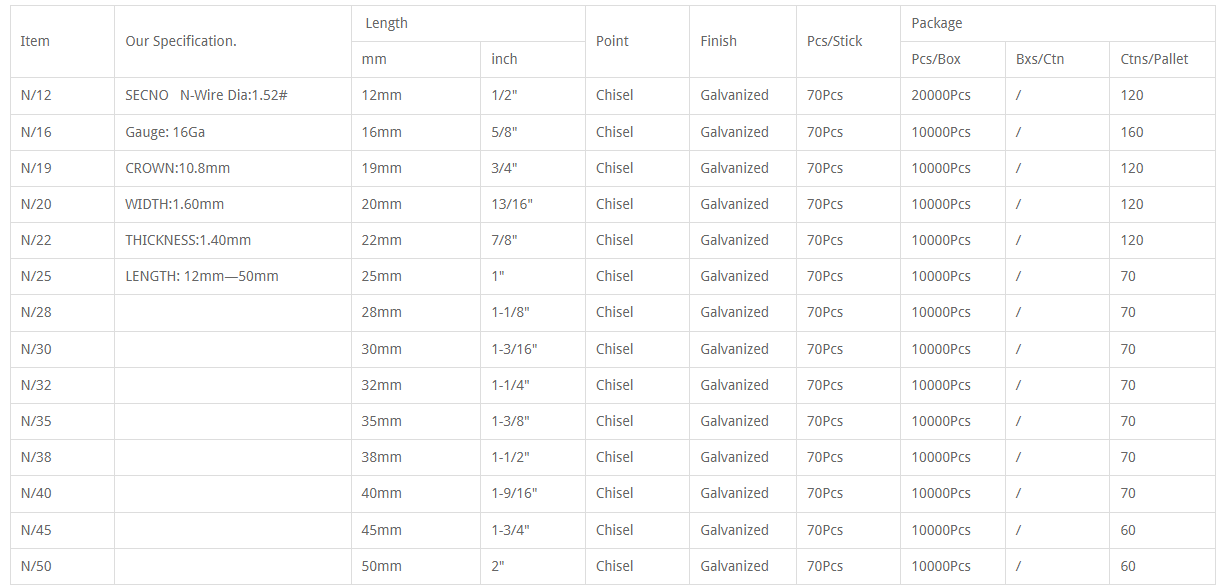Image resolution: width=1228 pixels, height=586 pixels.
Task: Select the Pcs/Stick column header
Action: point(848,41)
